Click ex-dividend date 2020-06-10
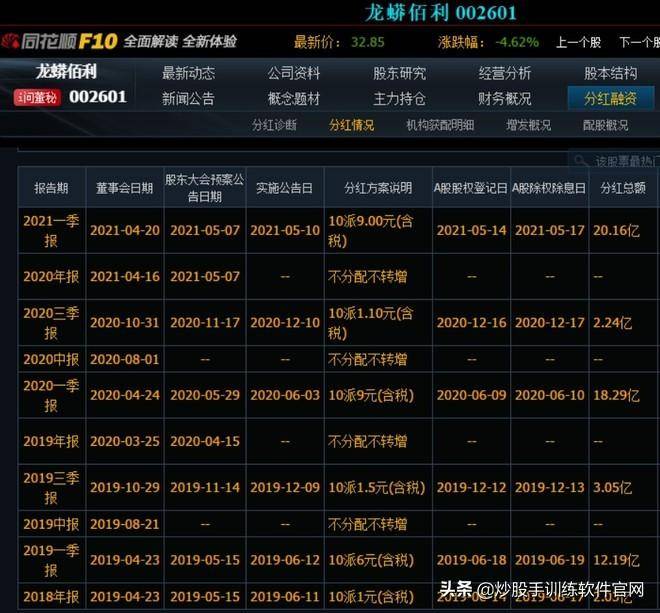Viewport: 660px width, 613px height. pyautogui.click(x=550, y=395)
